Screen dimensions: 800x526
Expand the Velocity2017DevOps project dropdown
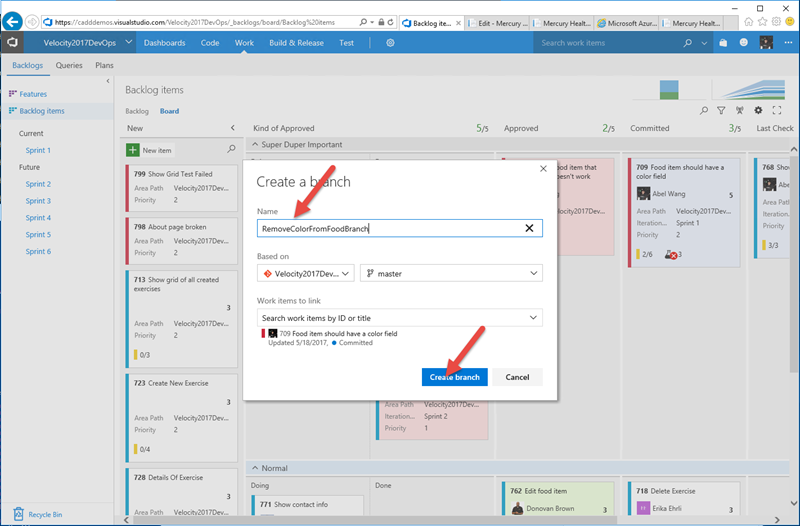(129, 42)
